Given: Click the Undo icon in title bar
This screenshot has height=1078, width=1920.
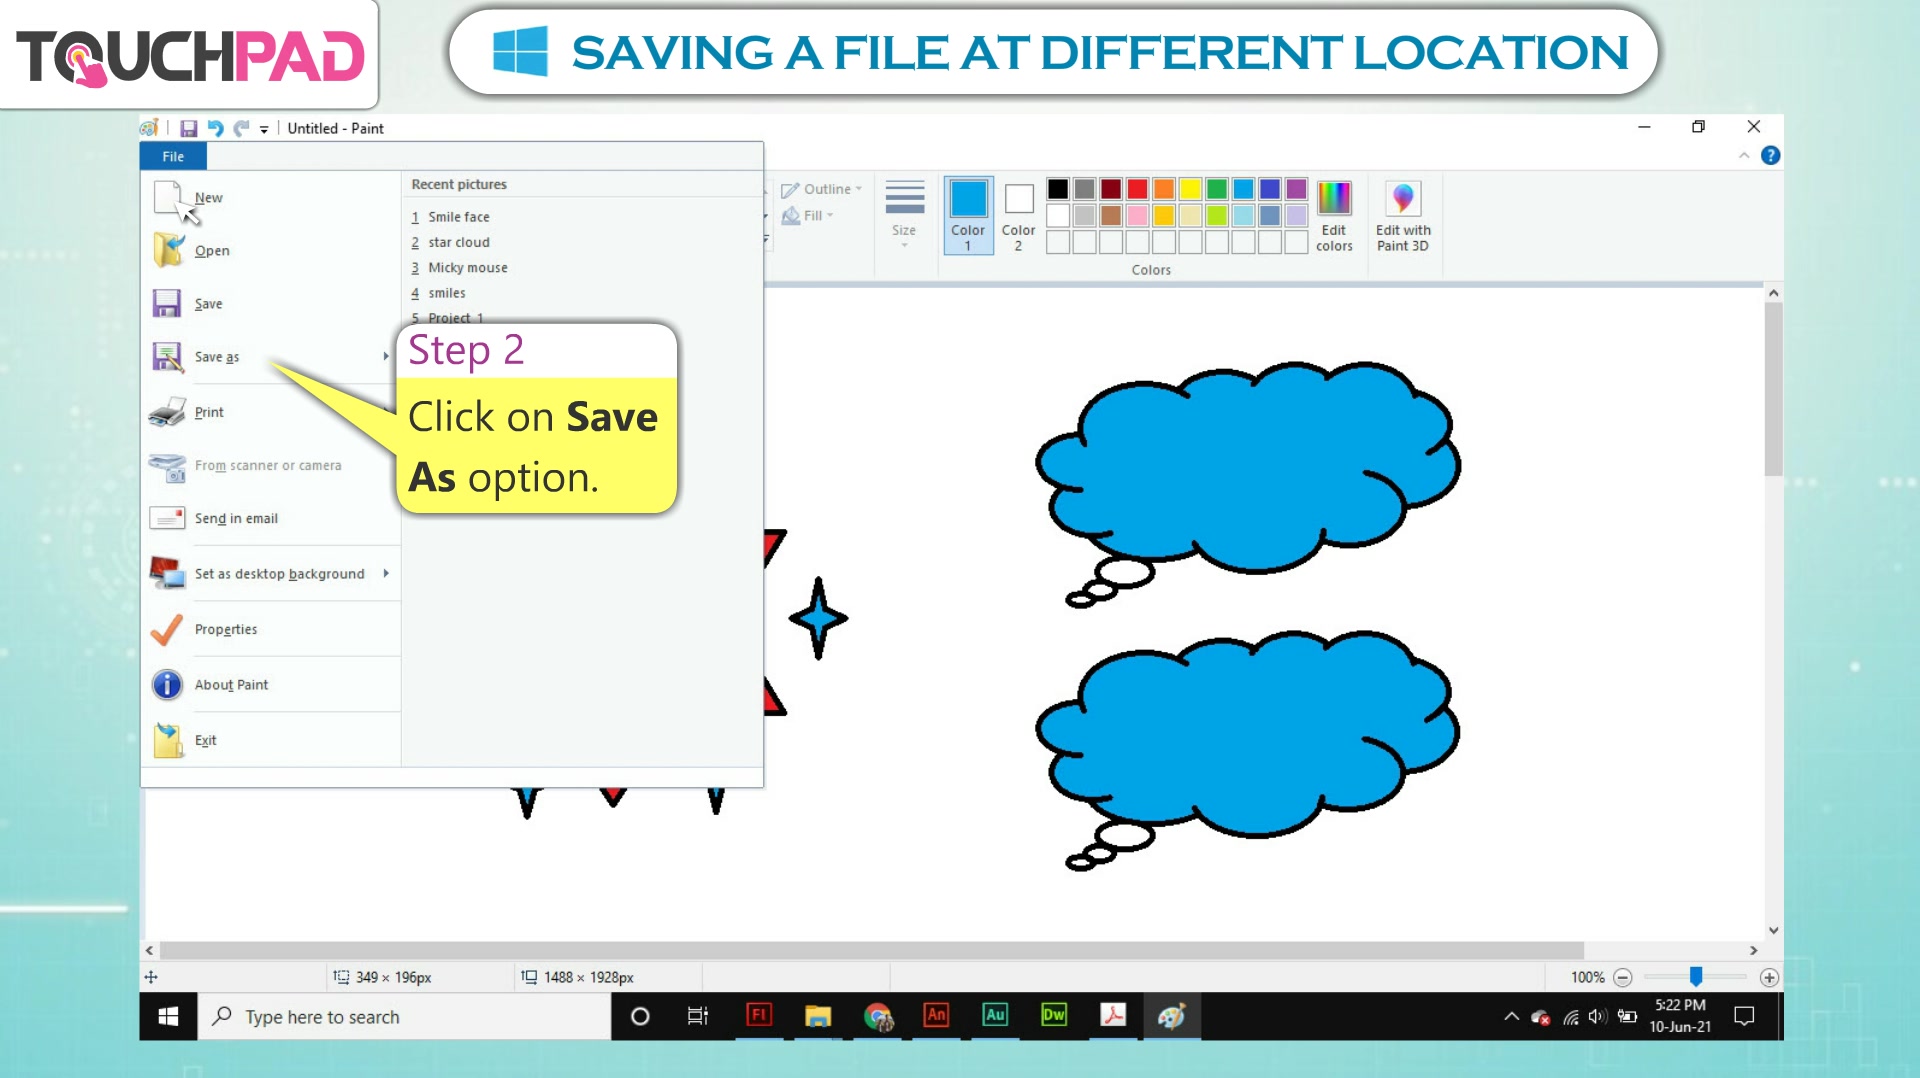Looking at the screenshot, I should tap(215, 129).
